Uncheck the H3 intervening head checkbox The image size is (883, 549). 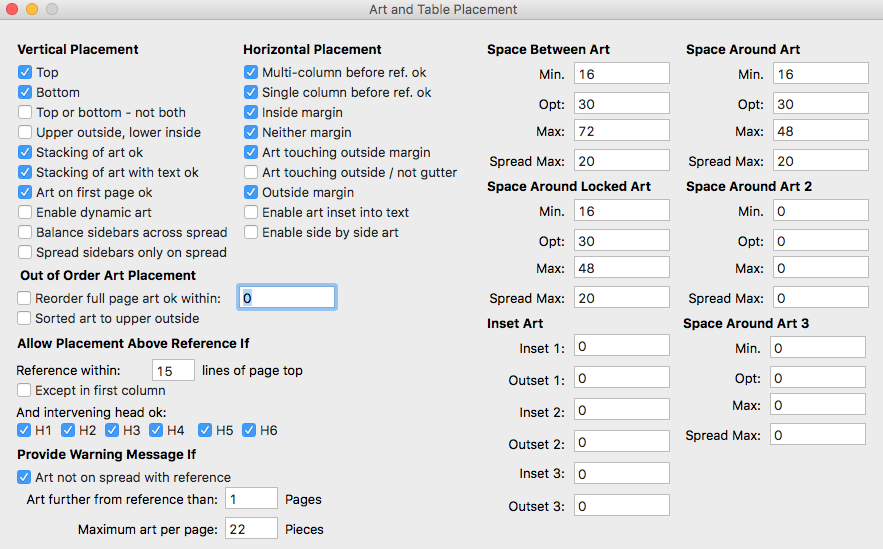click(x=112, y=431)
